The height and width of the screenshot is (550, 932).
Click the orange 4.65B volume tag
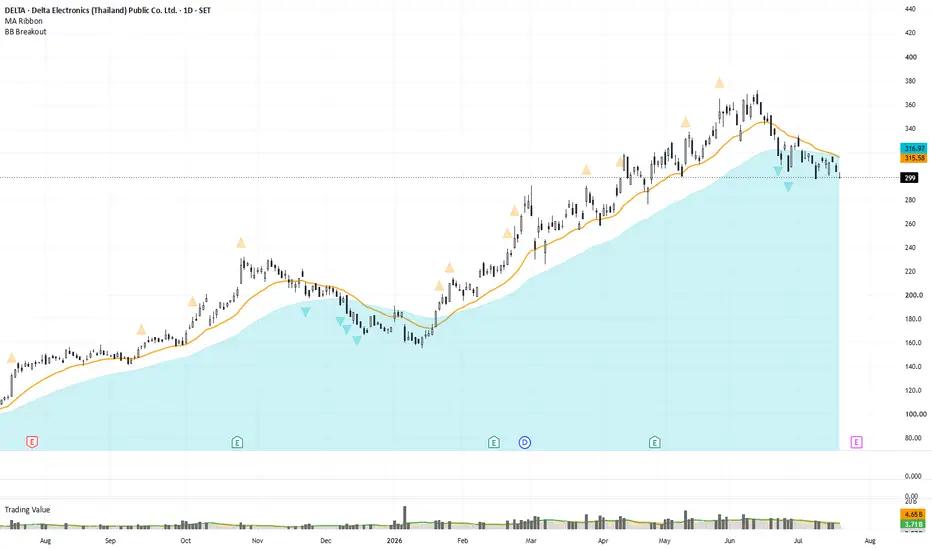click(x=914, y=514)
